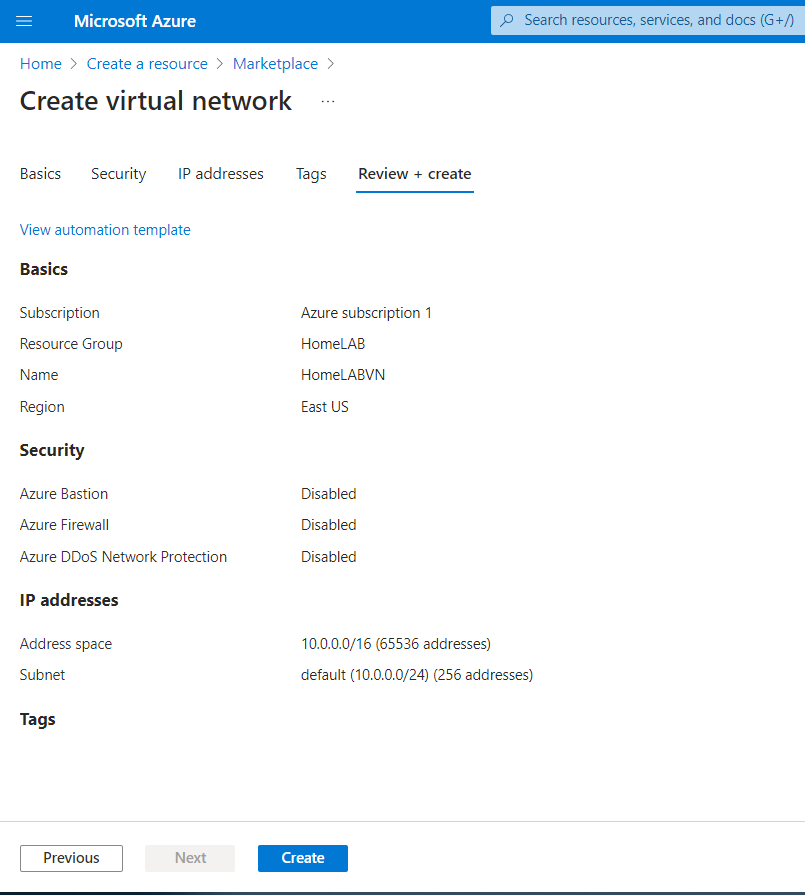Switch to the Security tab
805x895 pixels.
[x=119, y=174]
